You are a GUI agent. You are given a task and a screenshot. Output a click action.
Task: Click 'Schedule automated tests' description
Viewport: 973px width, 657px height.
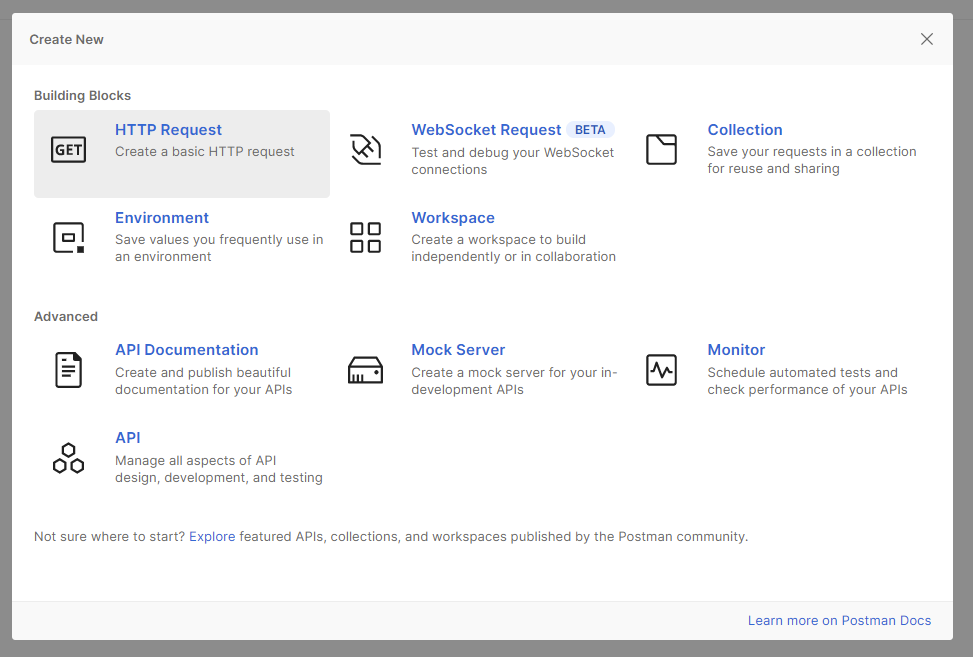[x=807, y=381]
